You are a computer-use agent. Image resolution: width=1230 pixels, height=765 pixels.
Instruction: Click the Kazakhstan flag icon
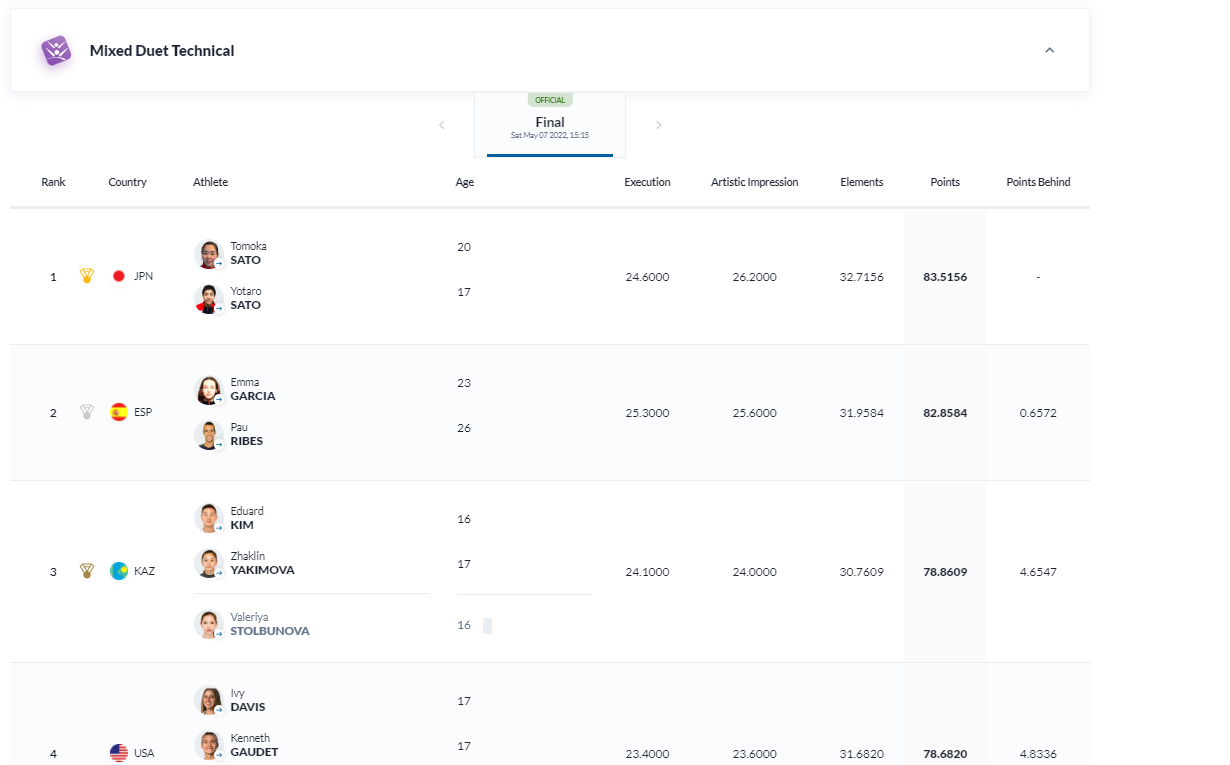[119, 571]
